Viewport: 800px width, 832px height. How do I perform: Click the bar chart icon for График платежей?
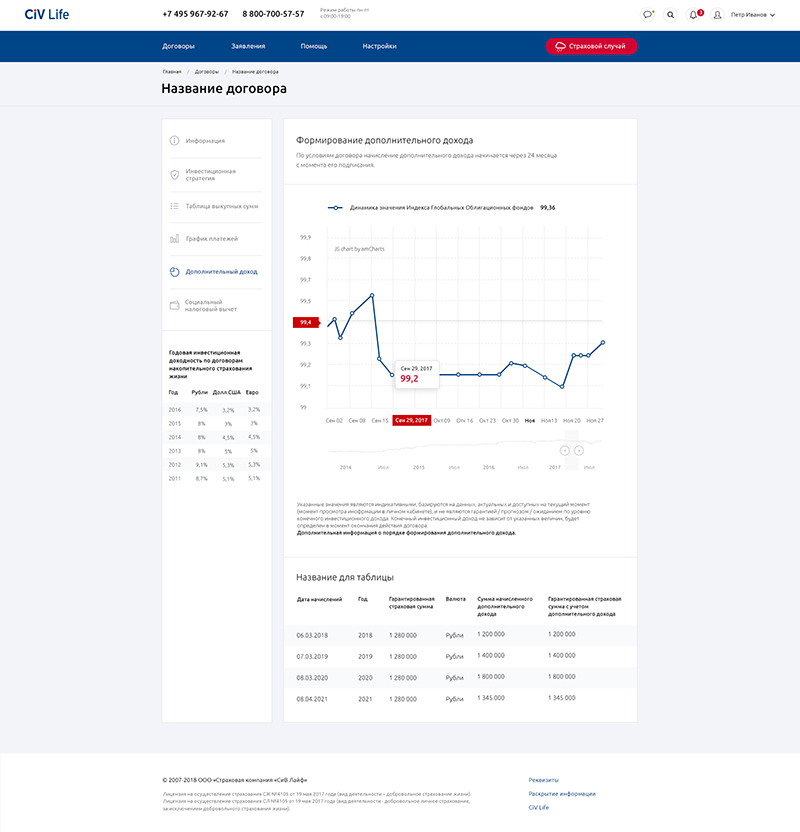[174, 239]
